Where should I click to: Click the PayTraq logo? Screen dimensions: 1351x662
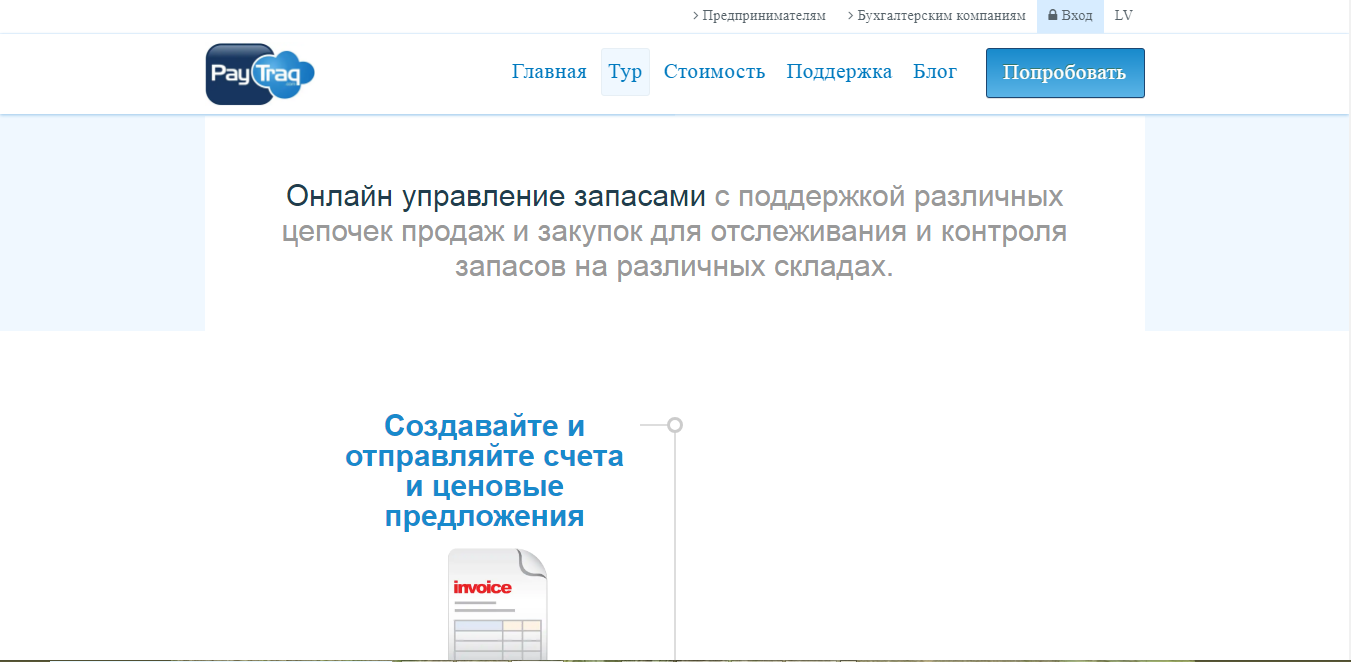coord(259,72)
